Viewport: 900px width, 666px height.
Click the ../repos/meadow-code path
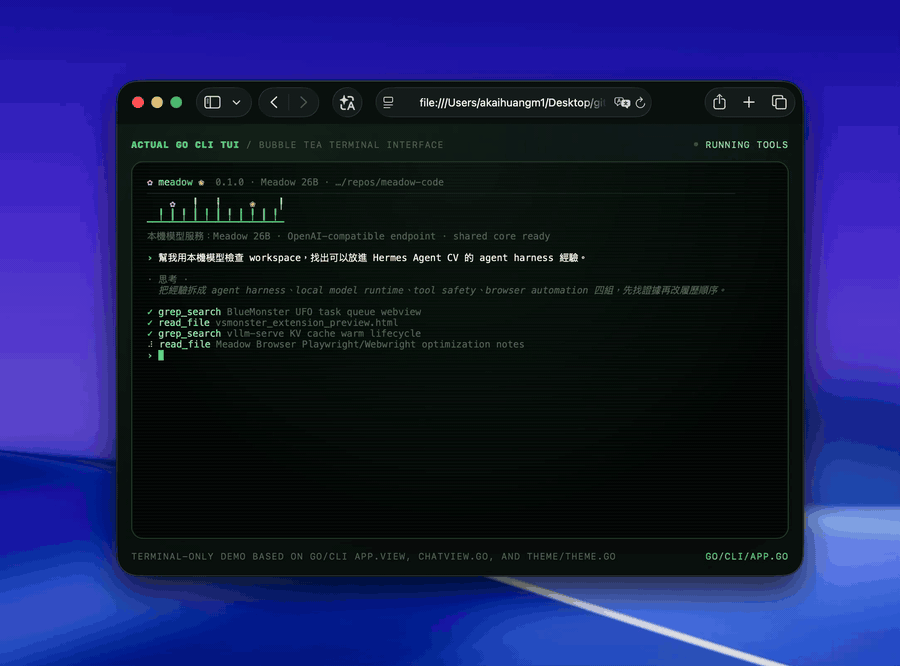[389, 182]
